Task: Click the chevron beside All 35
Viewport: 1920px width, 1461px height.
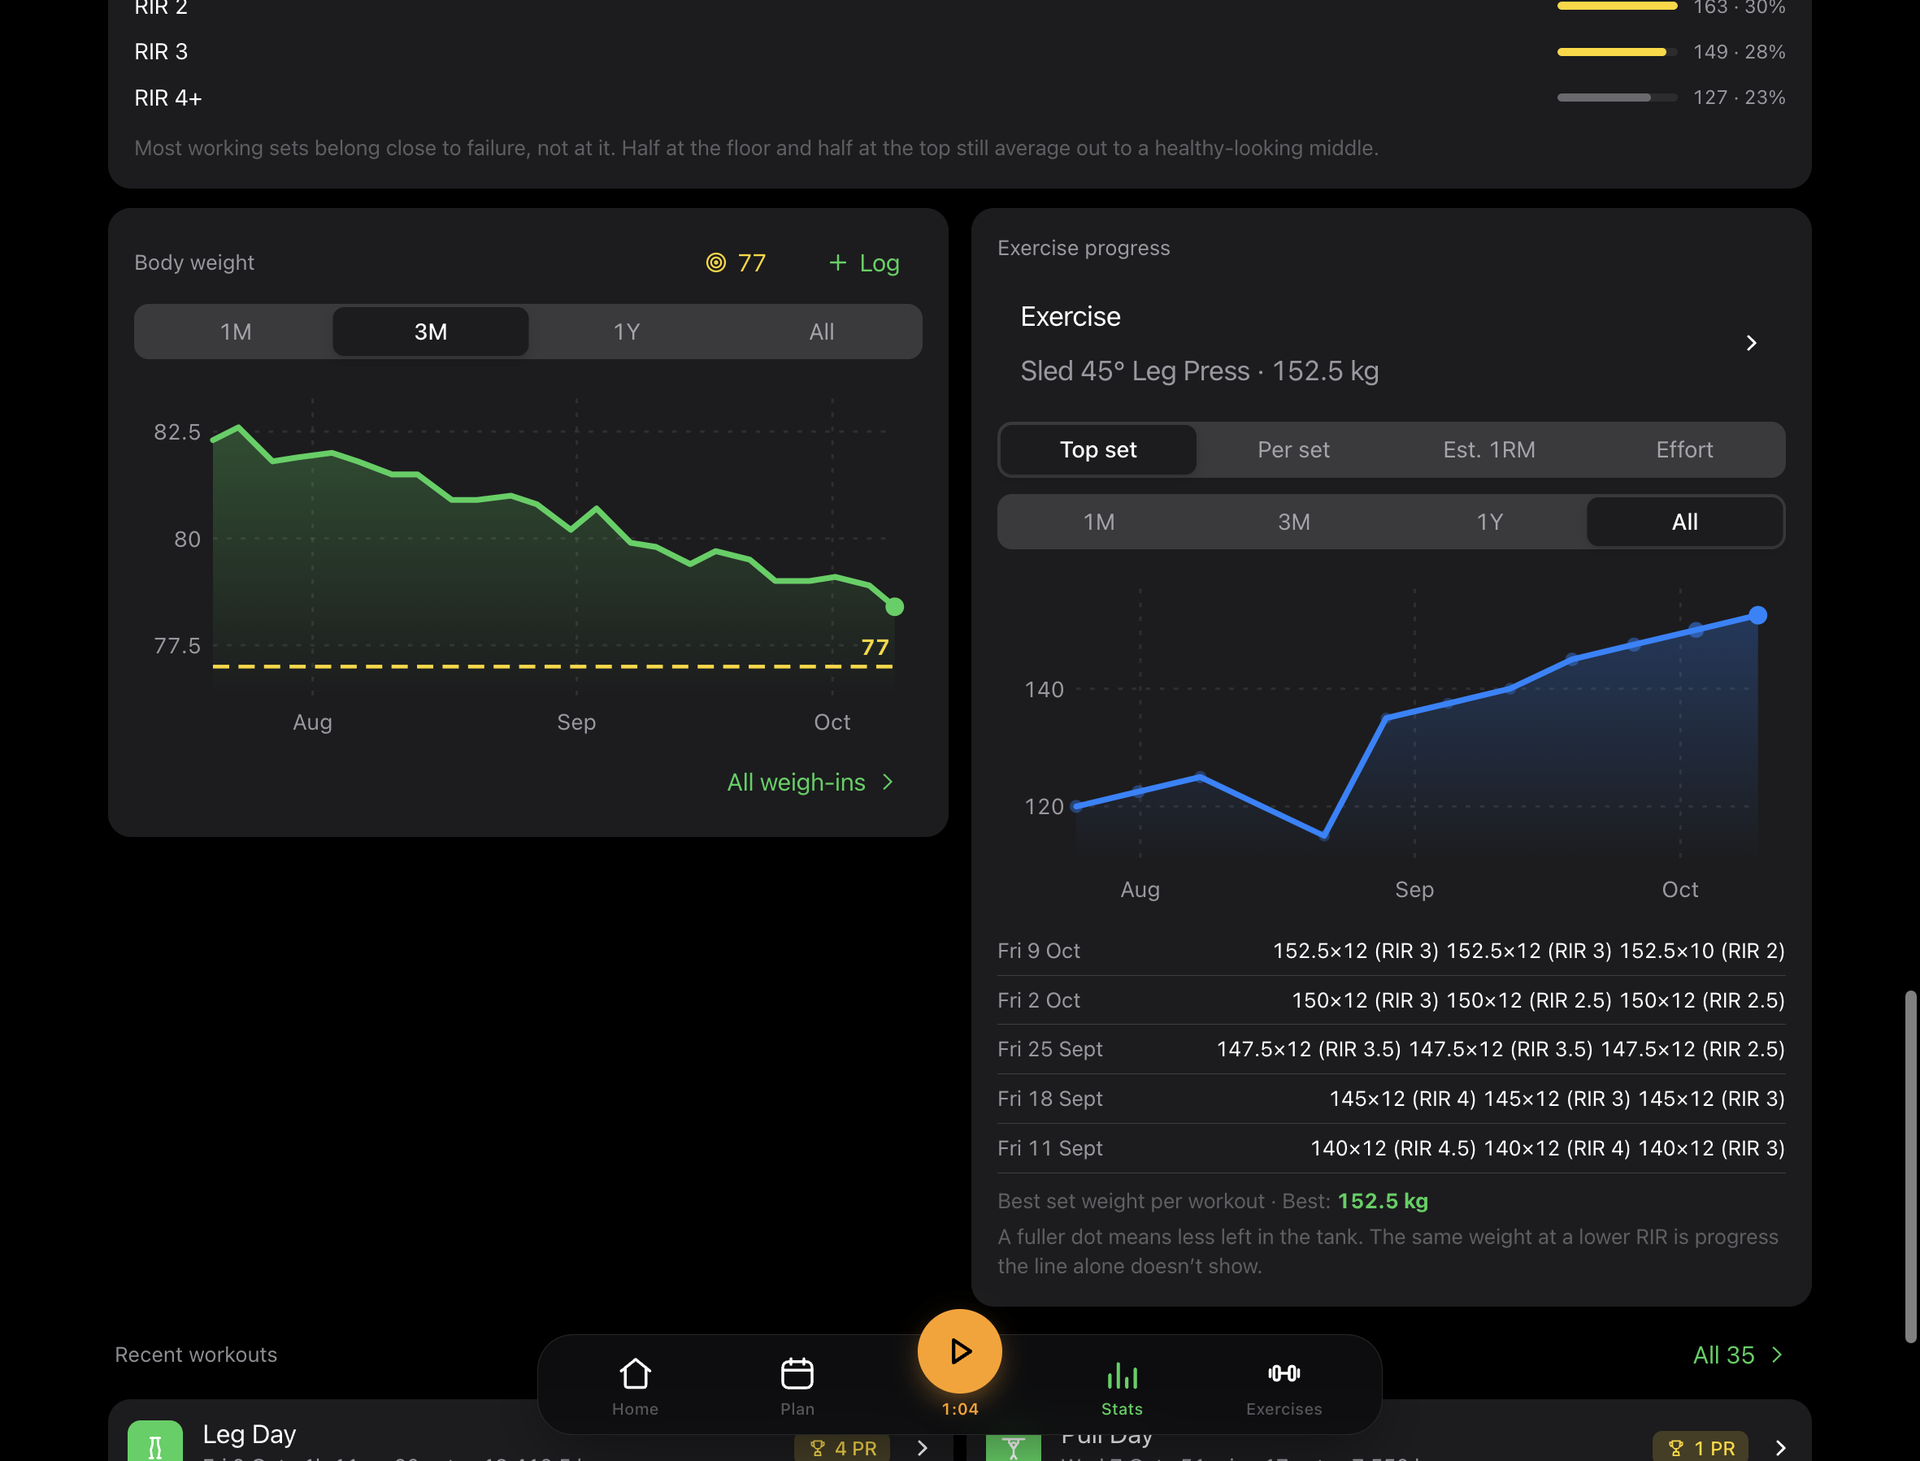Action: [1777, 1355]
